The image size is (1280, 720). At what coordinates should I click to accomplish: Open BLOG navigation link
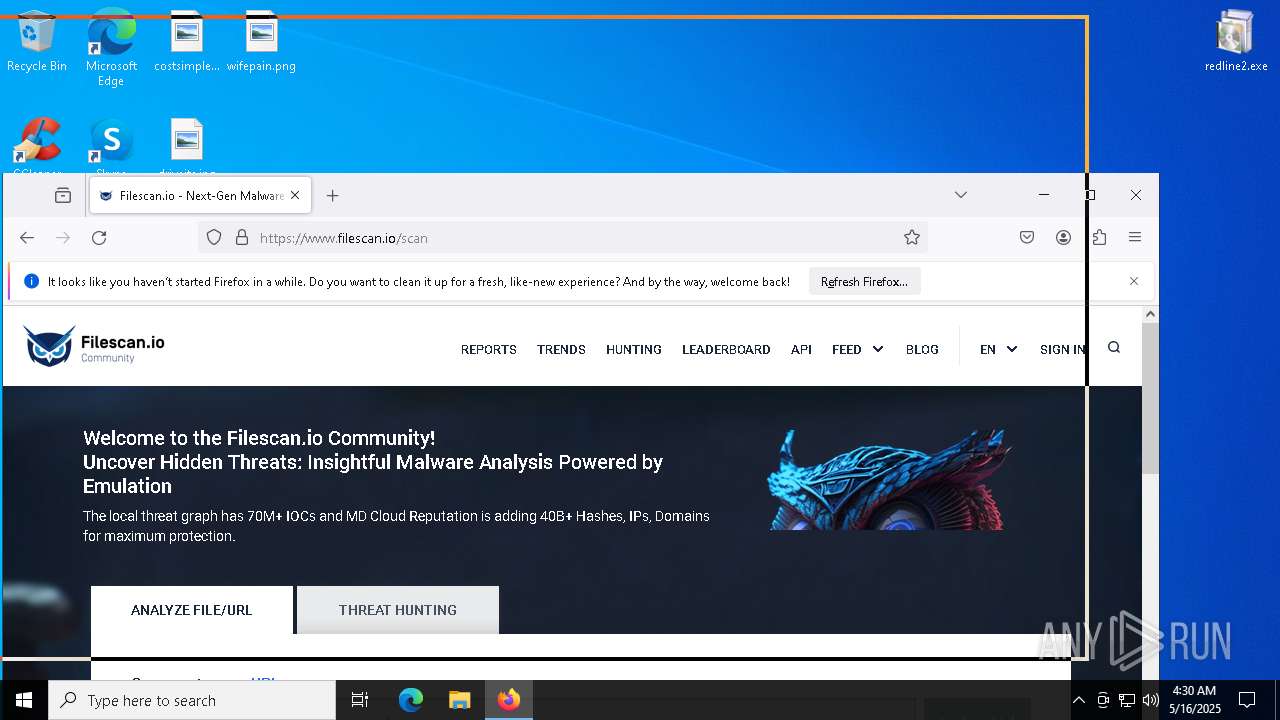click(x=922, y=349)
